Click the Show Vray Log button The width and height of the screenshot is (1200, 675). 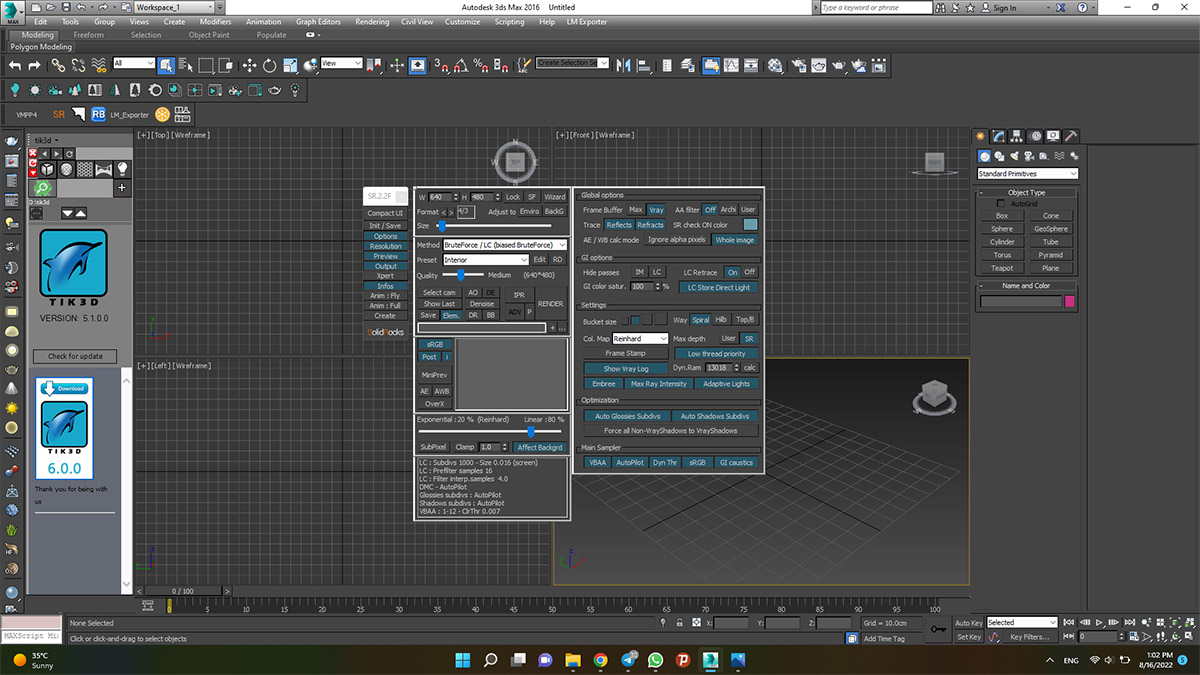coord(626,369)
